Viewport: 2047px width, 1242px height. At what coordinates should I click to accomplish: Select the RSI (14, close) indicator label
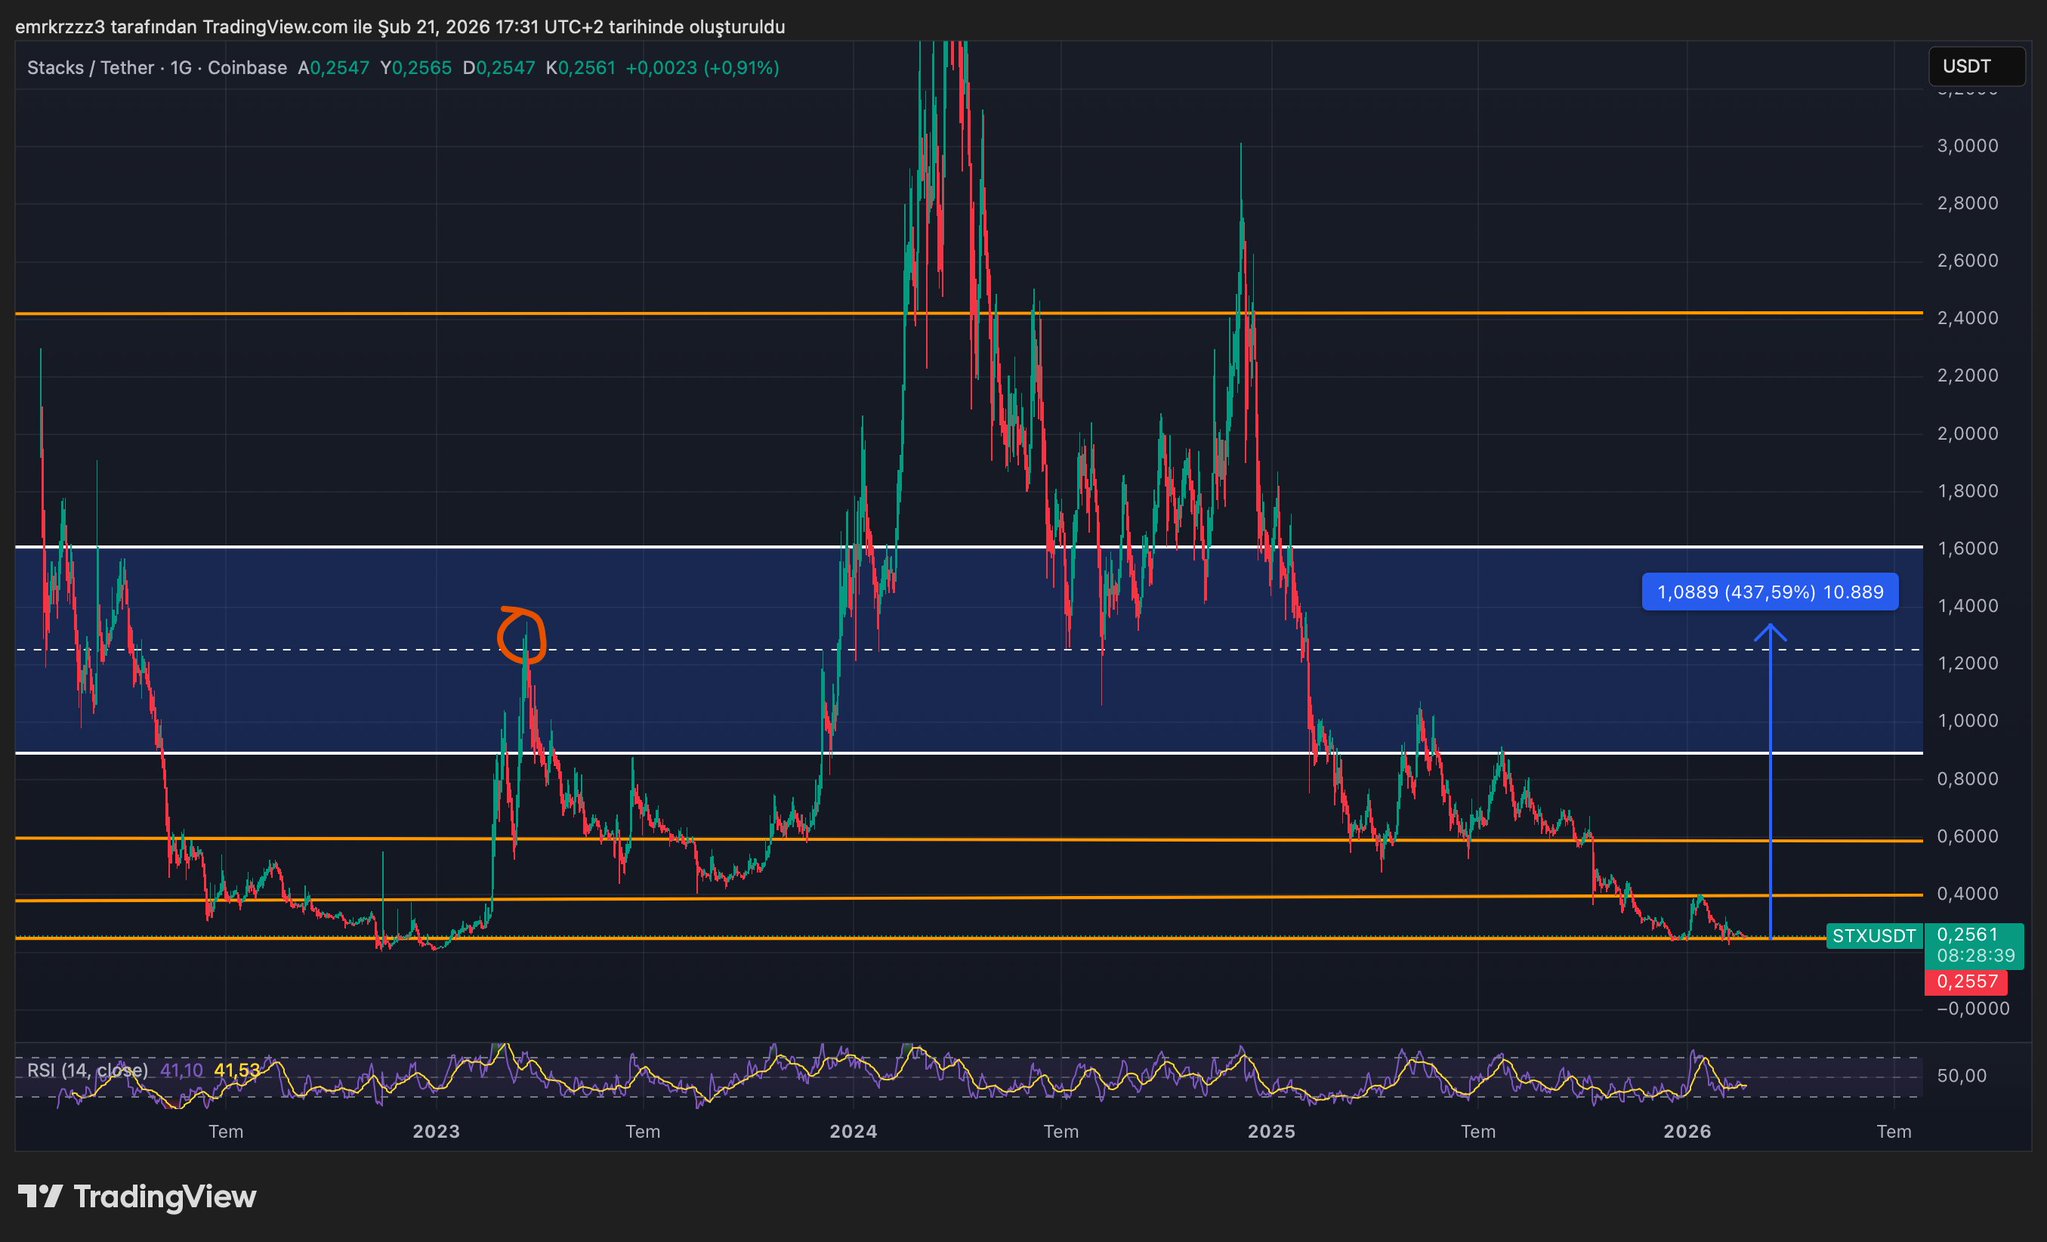pos(87,1070)
